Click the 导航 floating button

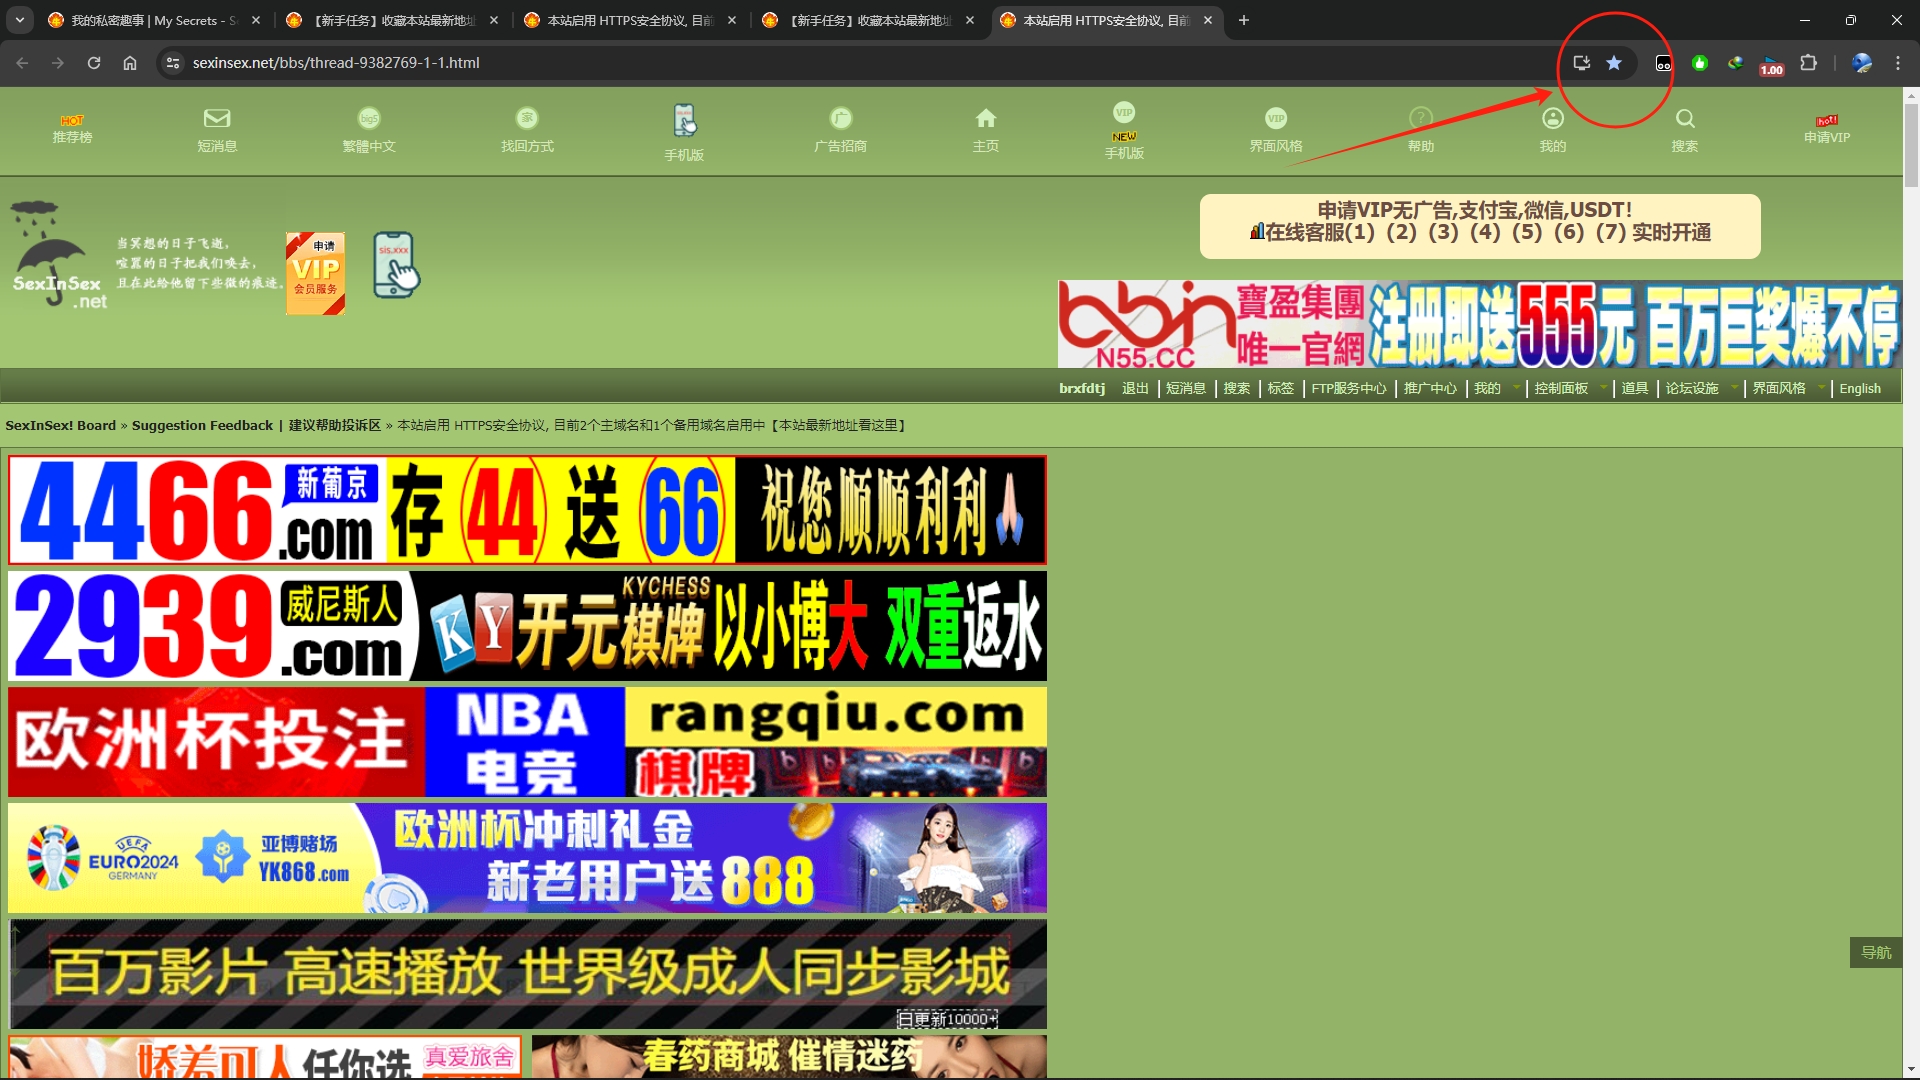pyautogui.click(x=1876, y=952)
